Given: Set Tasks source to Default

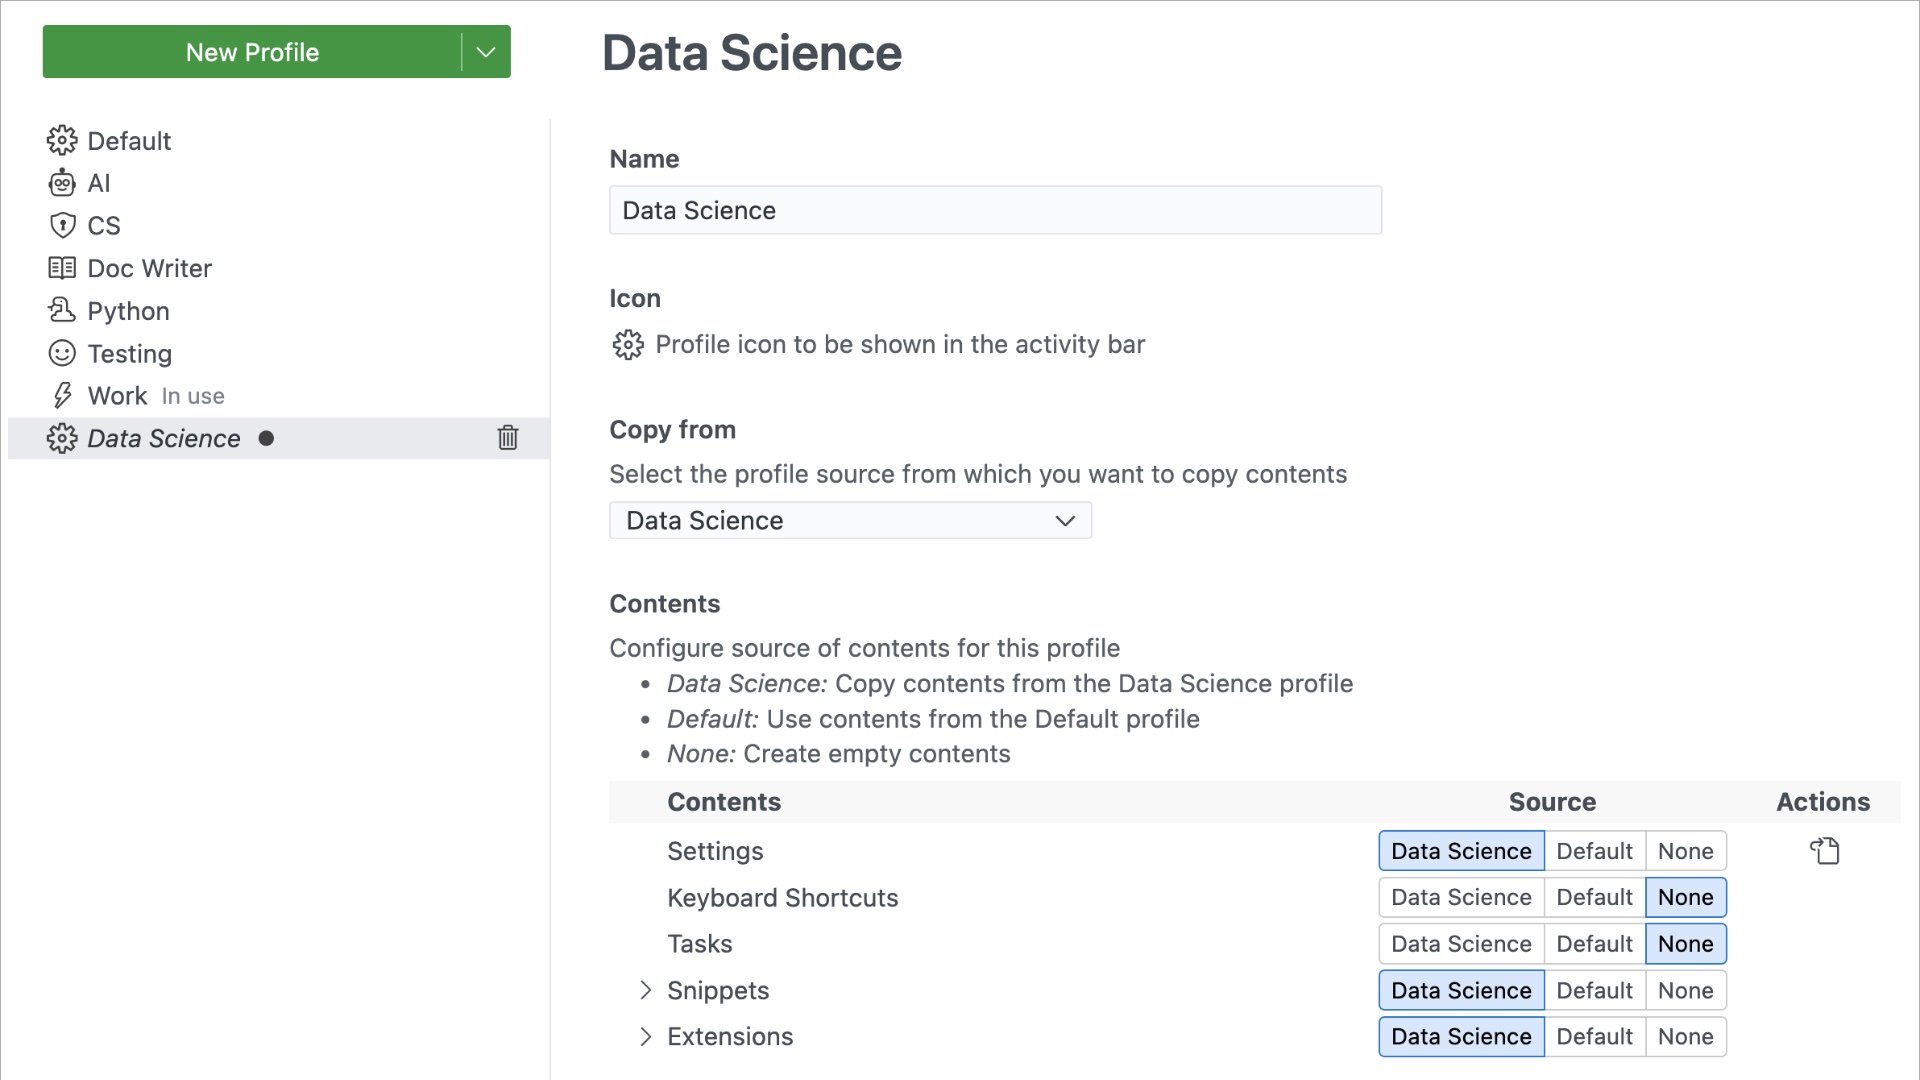Looking at the screenshot, I should point(1594,944).
